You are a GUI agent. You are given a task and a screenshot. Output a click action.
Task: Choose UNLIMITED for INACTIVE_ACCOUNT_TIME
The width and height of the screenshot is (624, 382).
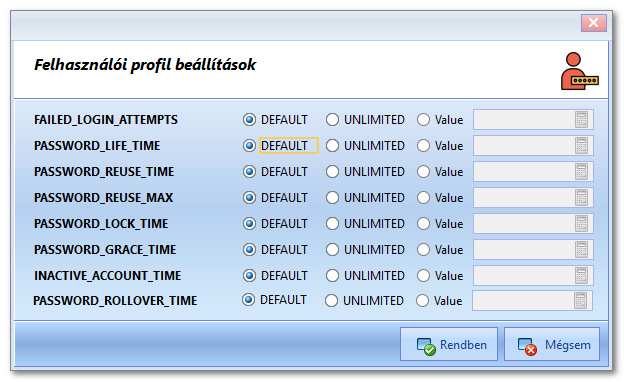(x=332, y=275)
